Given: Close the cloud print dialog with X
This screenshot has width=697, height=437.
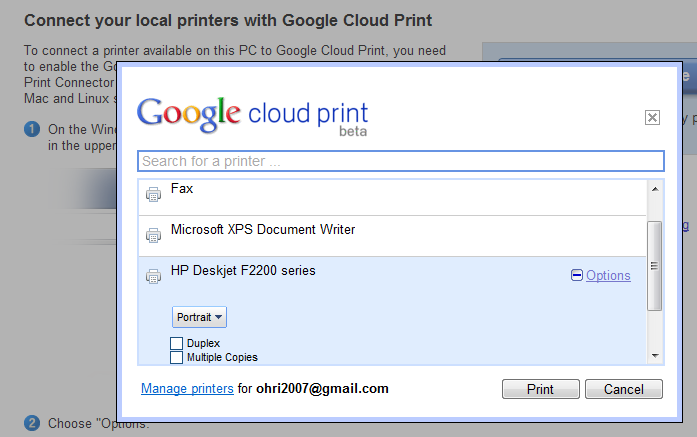Looking at the screenshot, I should [x=652, y=117].
